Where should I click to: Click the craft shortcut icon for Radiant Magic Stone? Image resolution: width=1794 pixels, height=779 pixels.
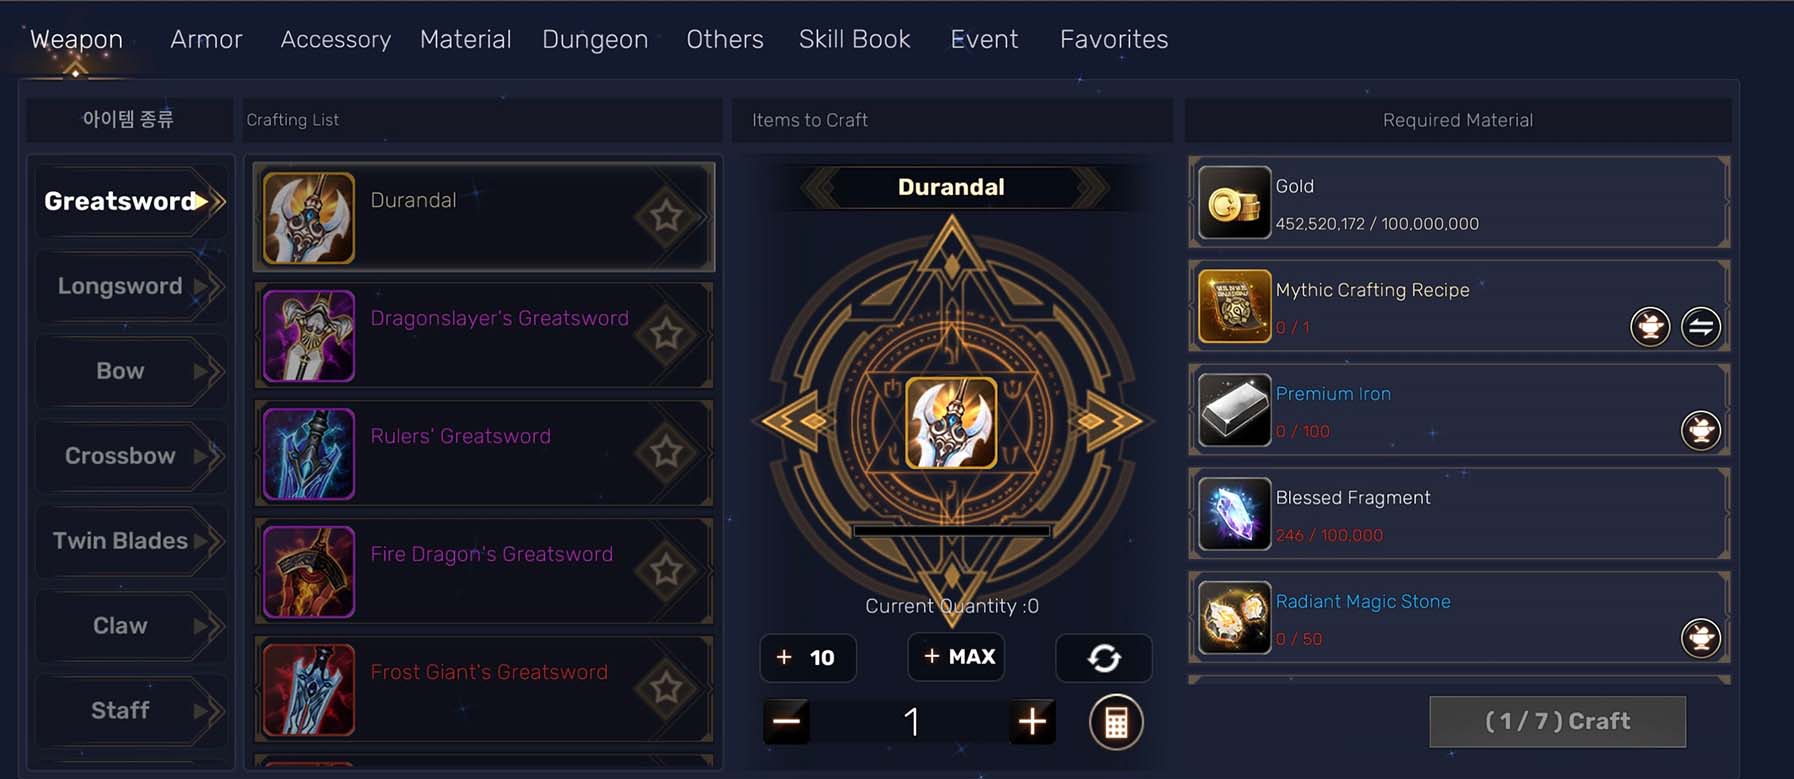pos(1701,637)
